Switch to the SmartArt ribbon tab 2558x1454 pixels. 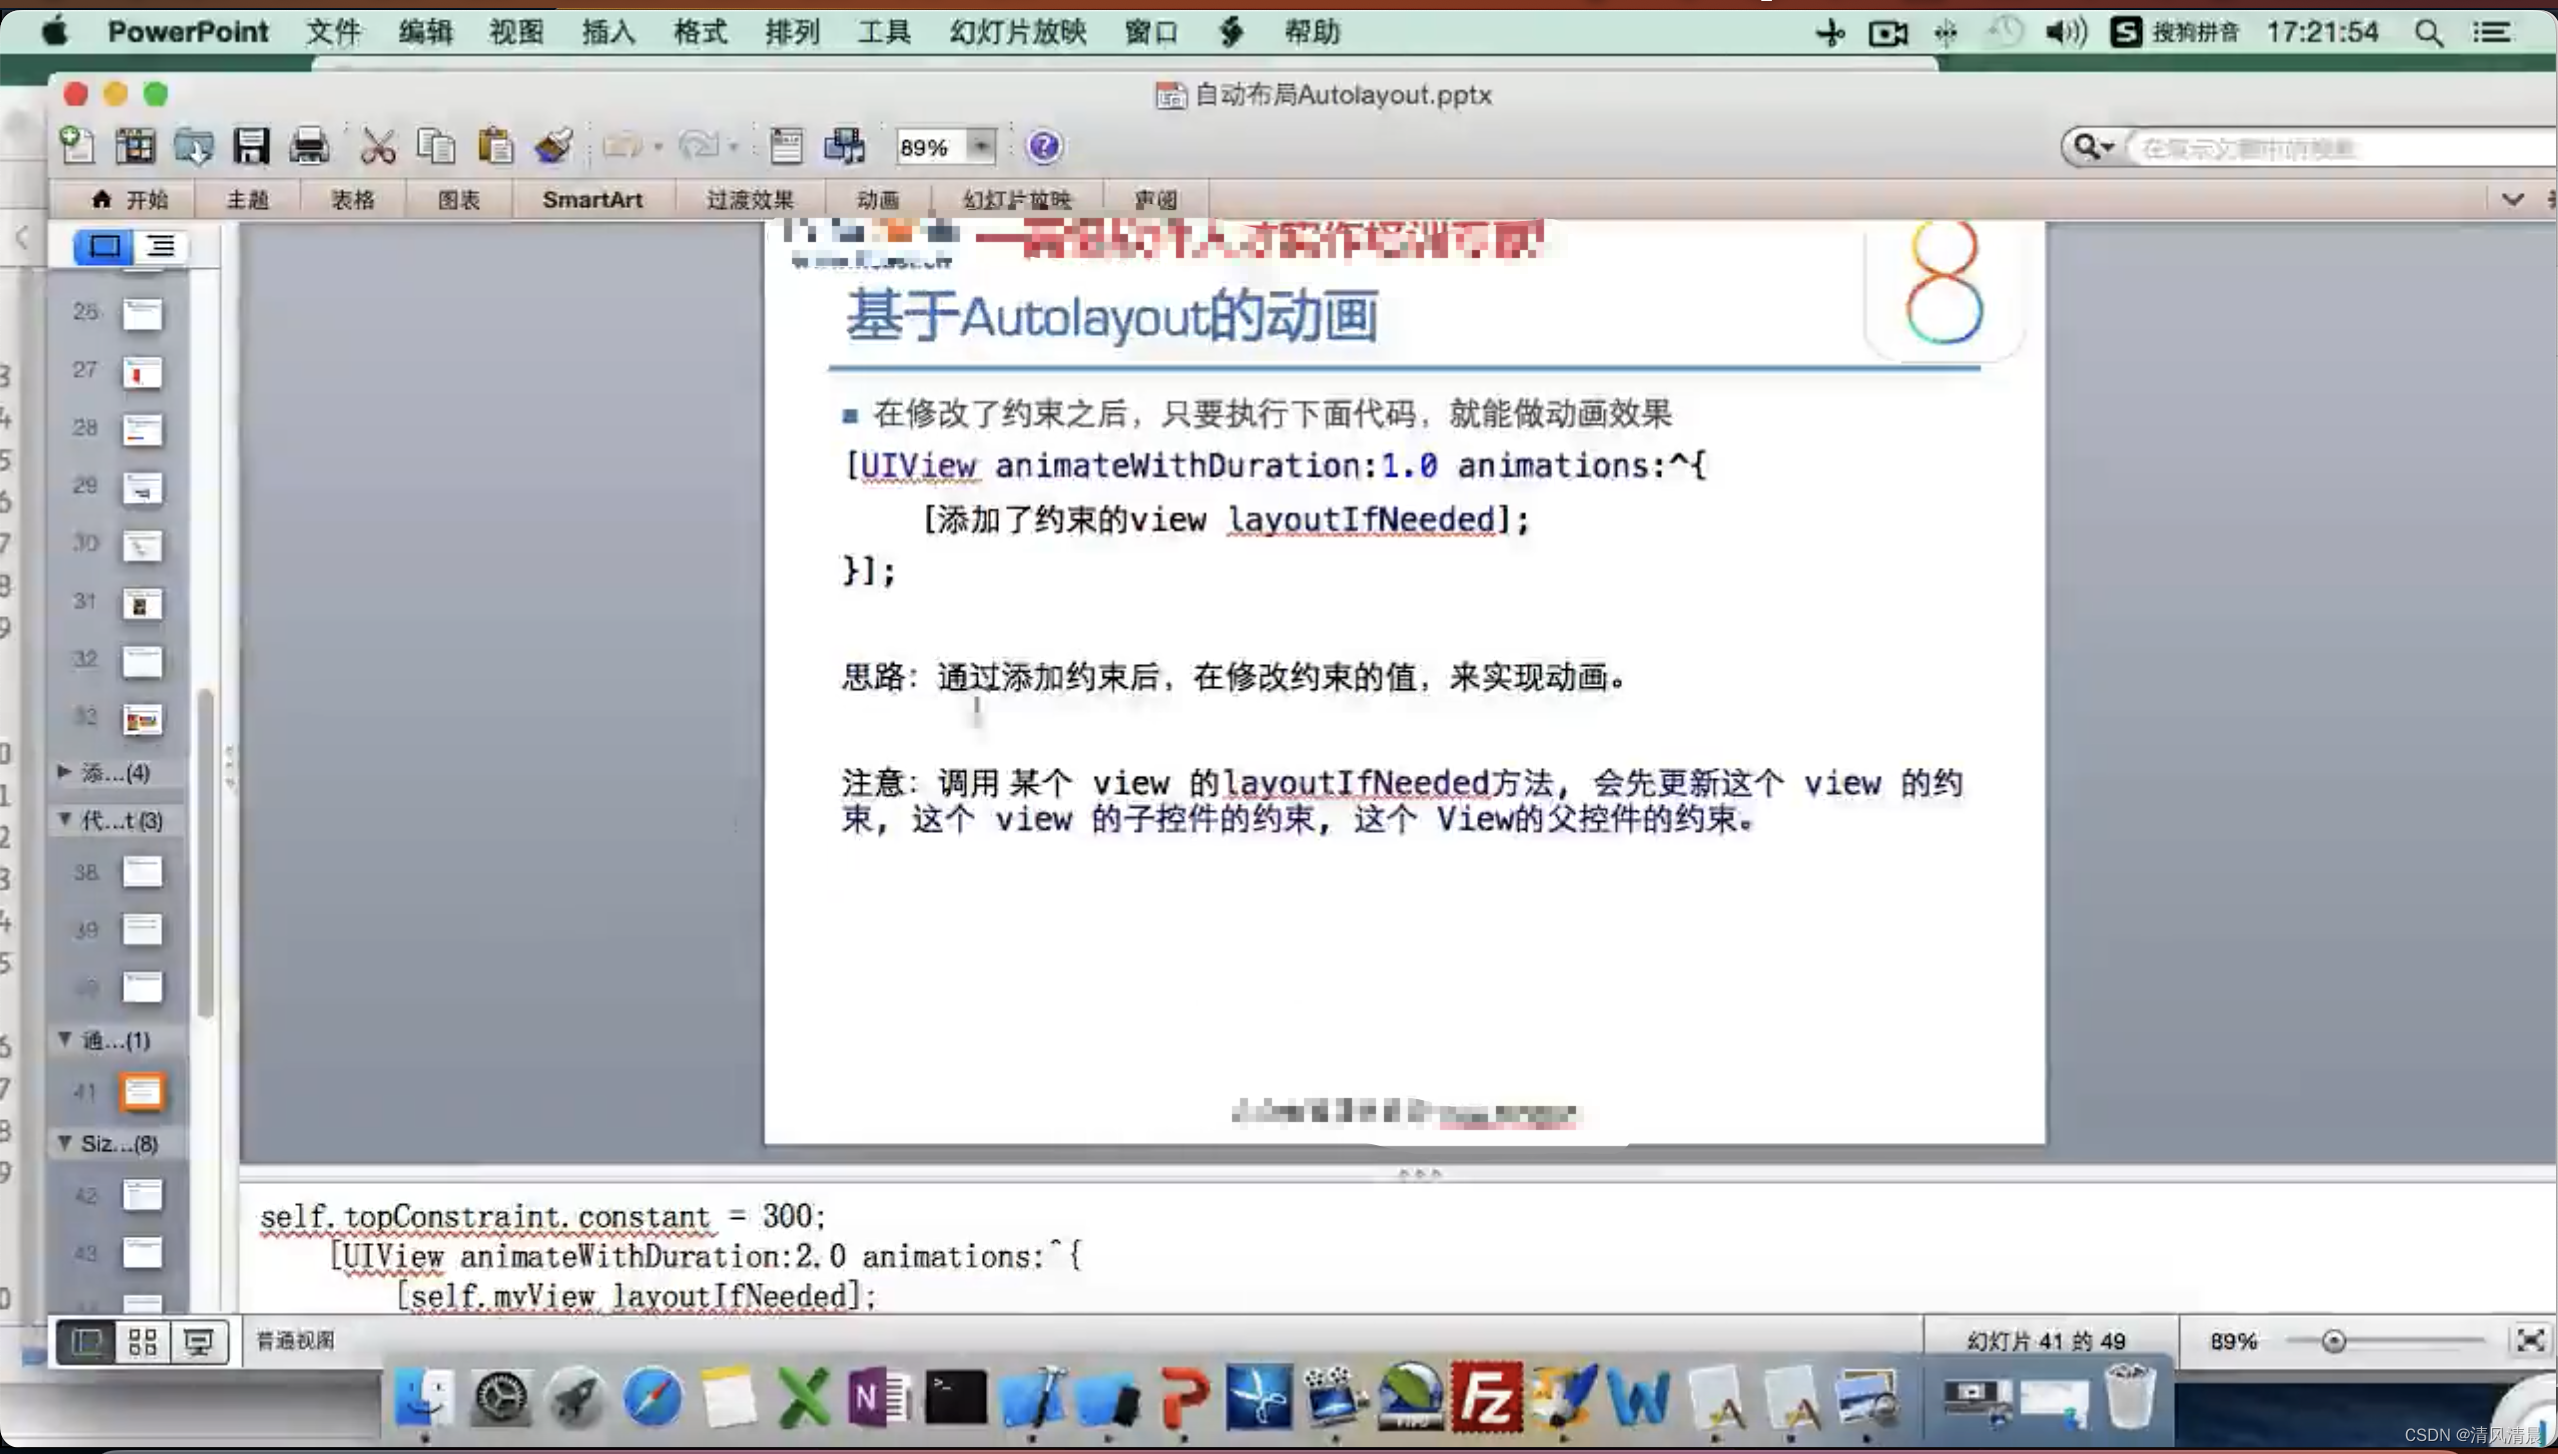(x=592, y=199)
